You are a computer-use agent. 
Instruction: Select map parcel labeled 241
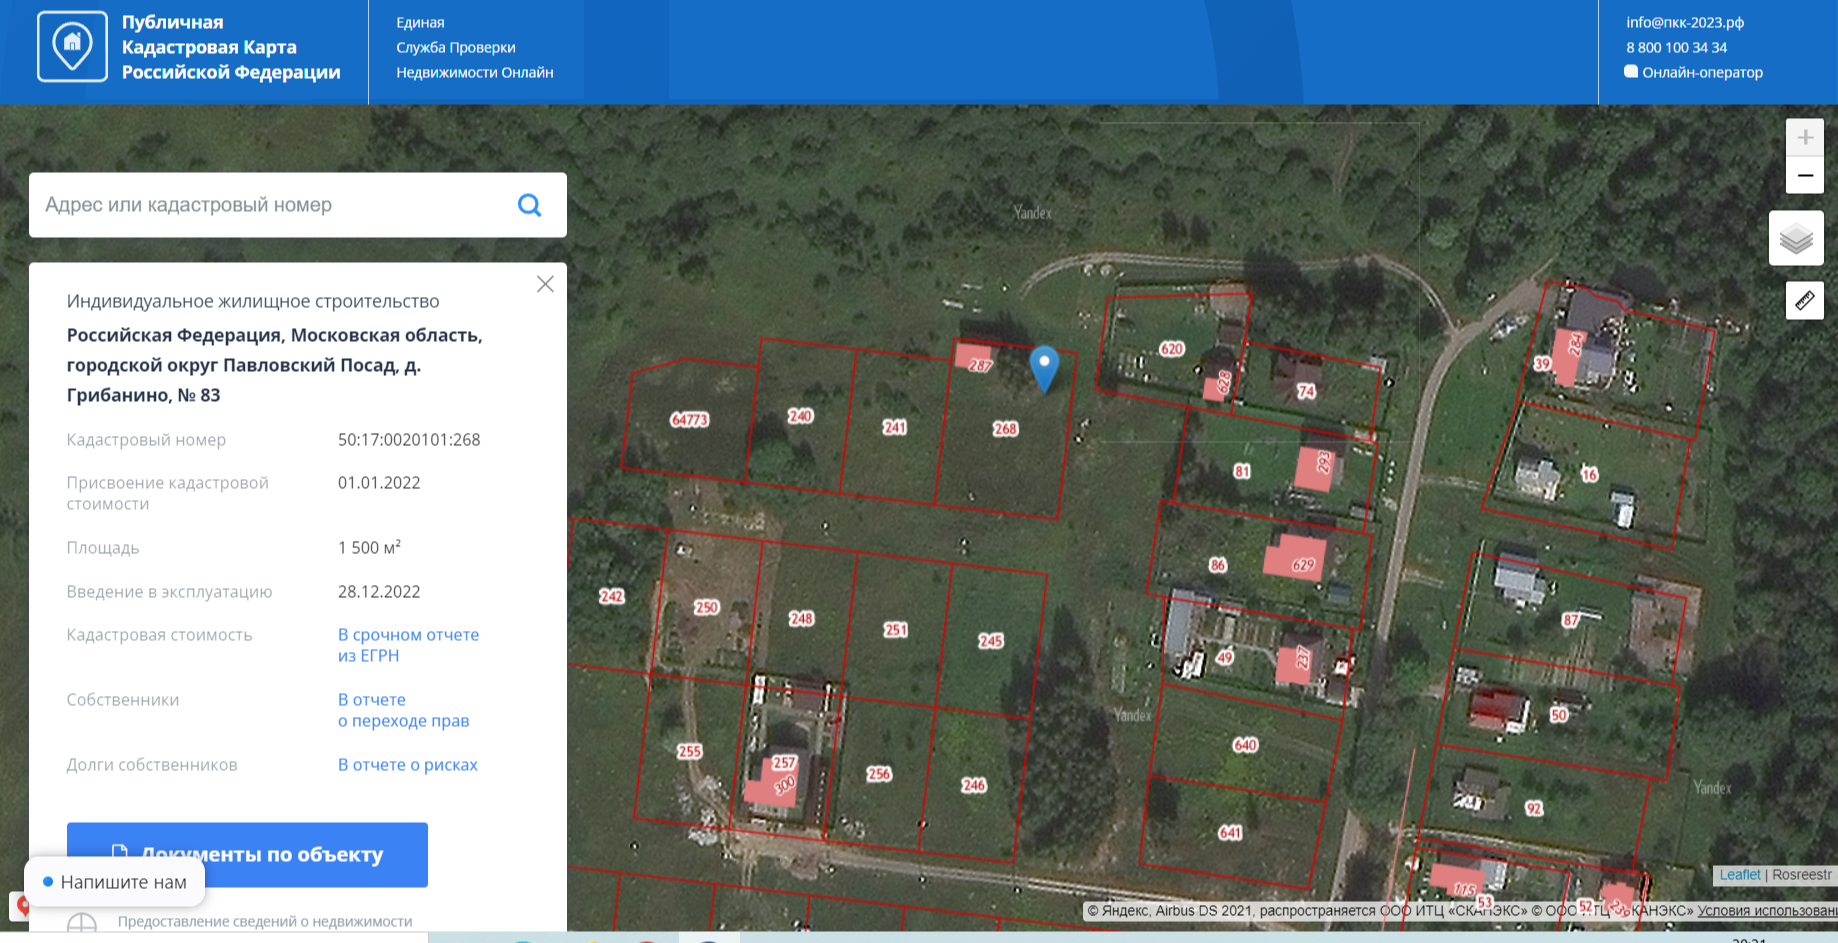coord(894,428)
